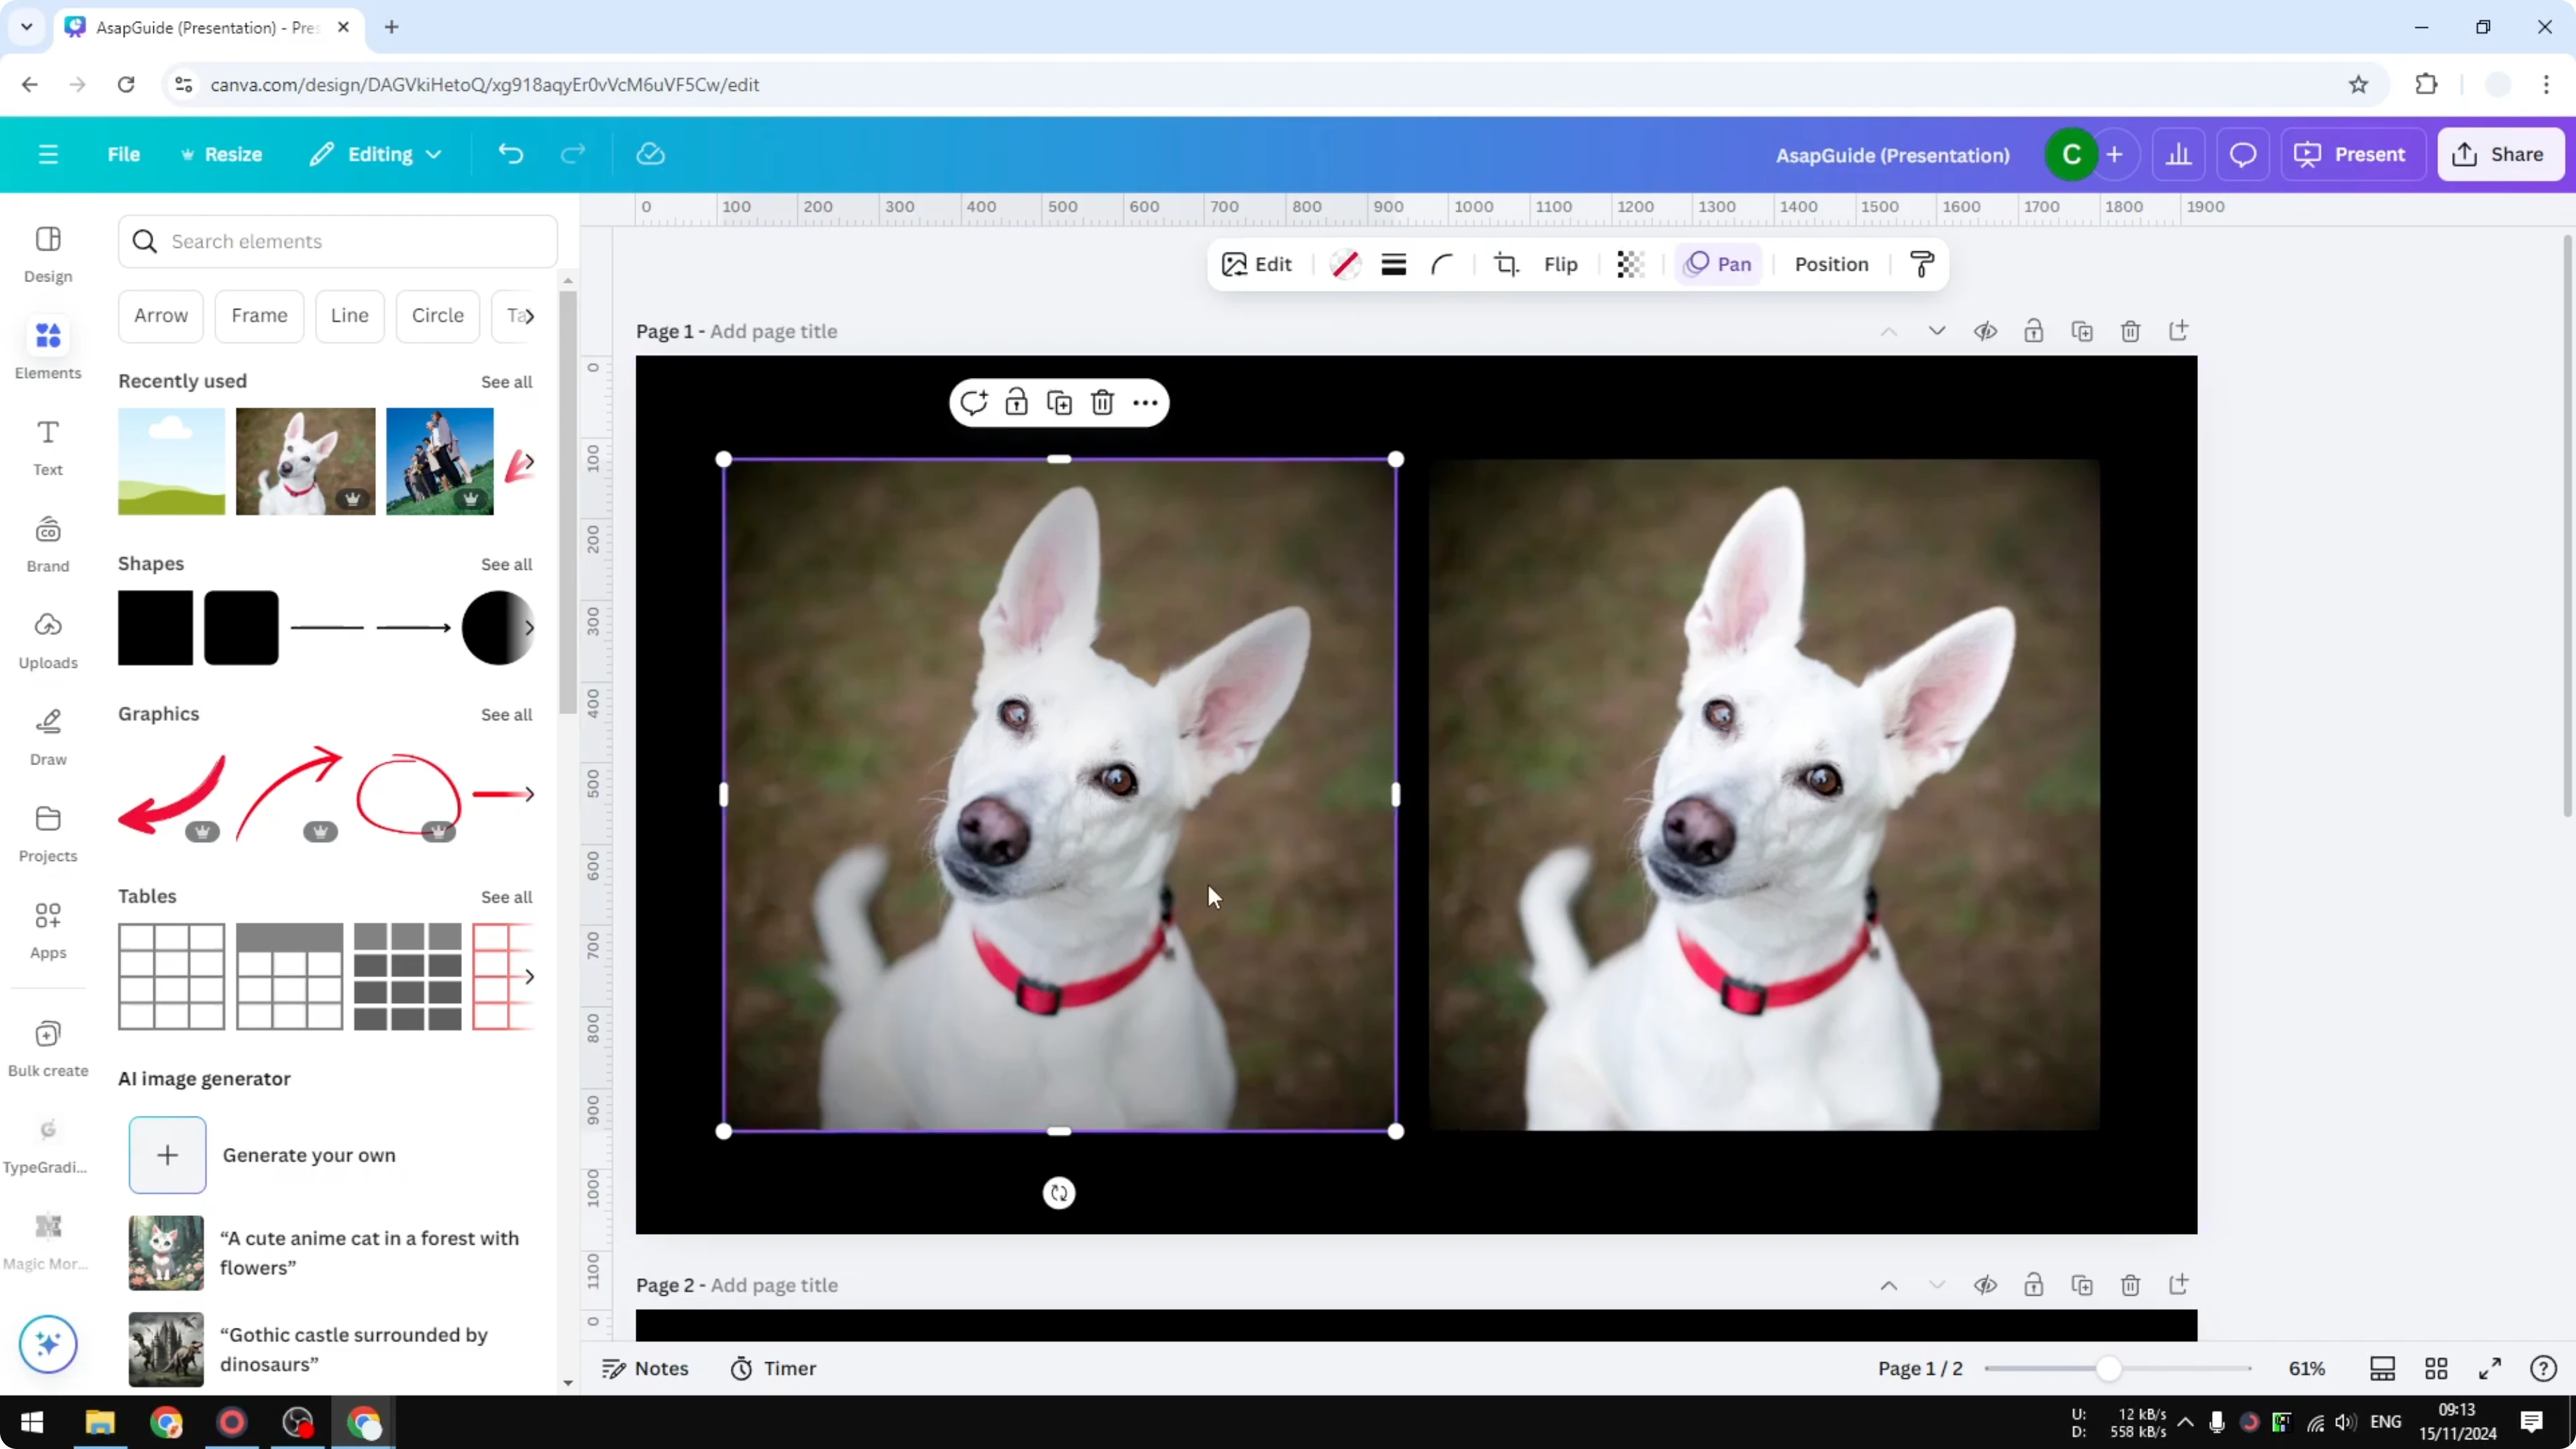This screenshot has width=2576, height=1449.
Task: Hide Page 1 with the eye icon
Action: click(1986, 331)
